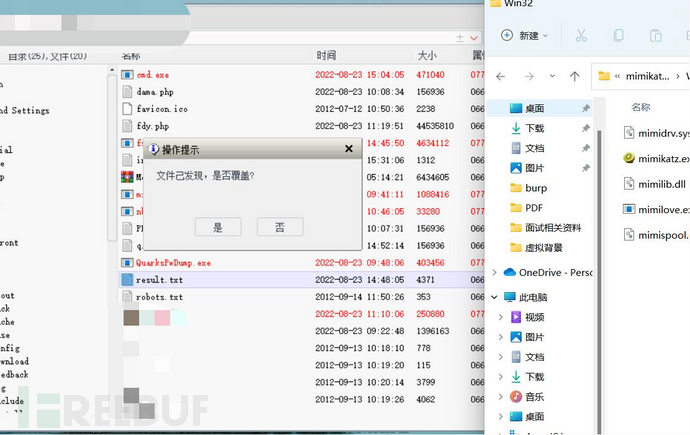The width and height of the screenshot is (690, 435).
Task: Unpin 桌面 using its pin icon
Action: [x=586, y=108]
